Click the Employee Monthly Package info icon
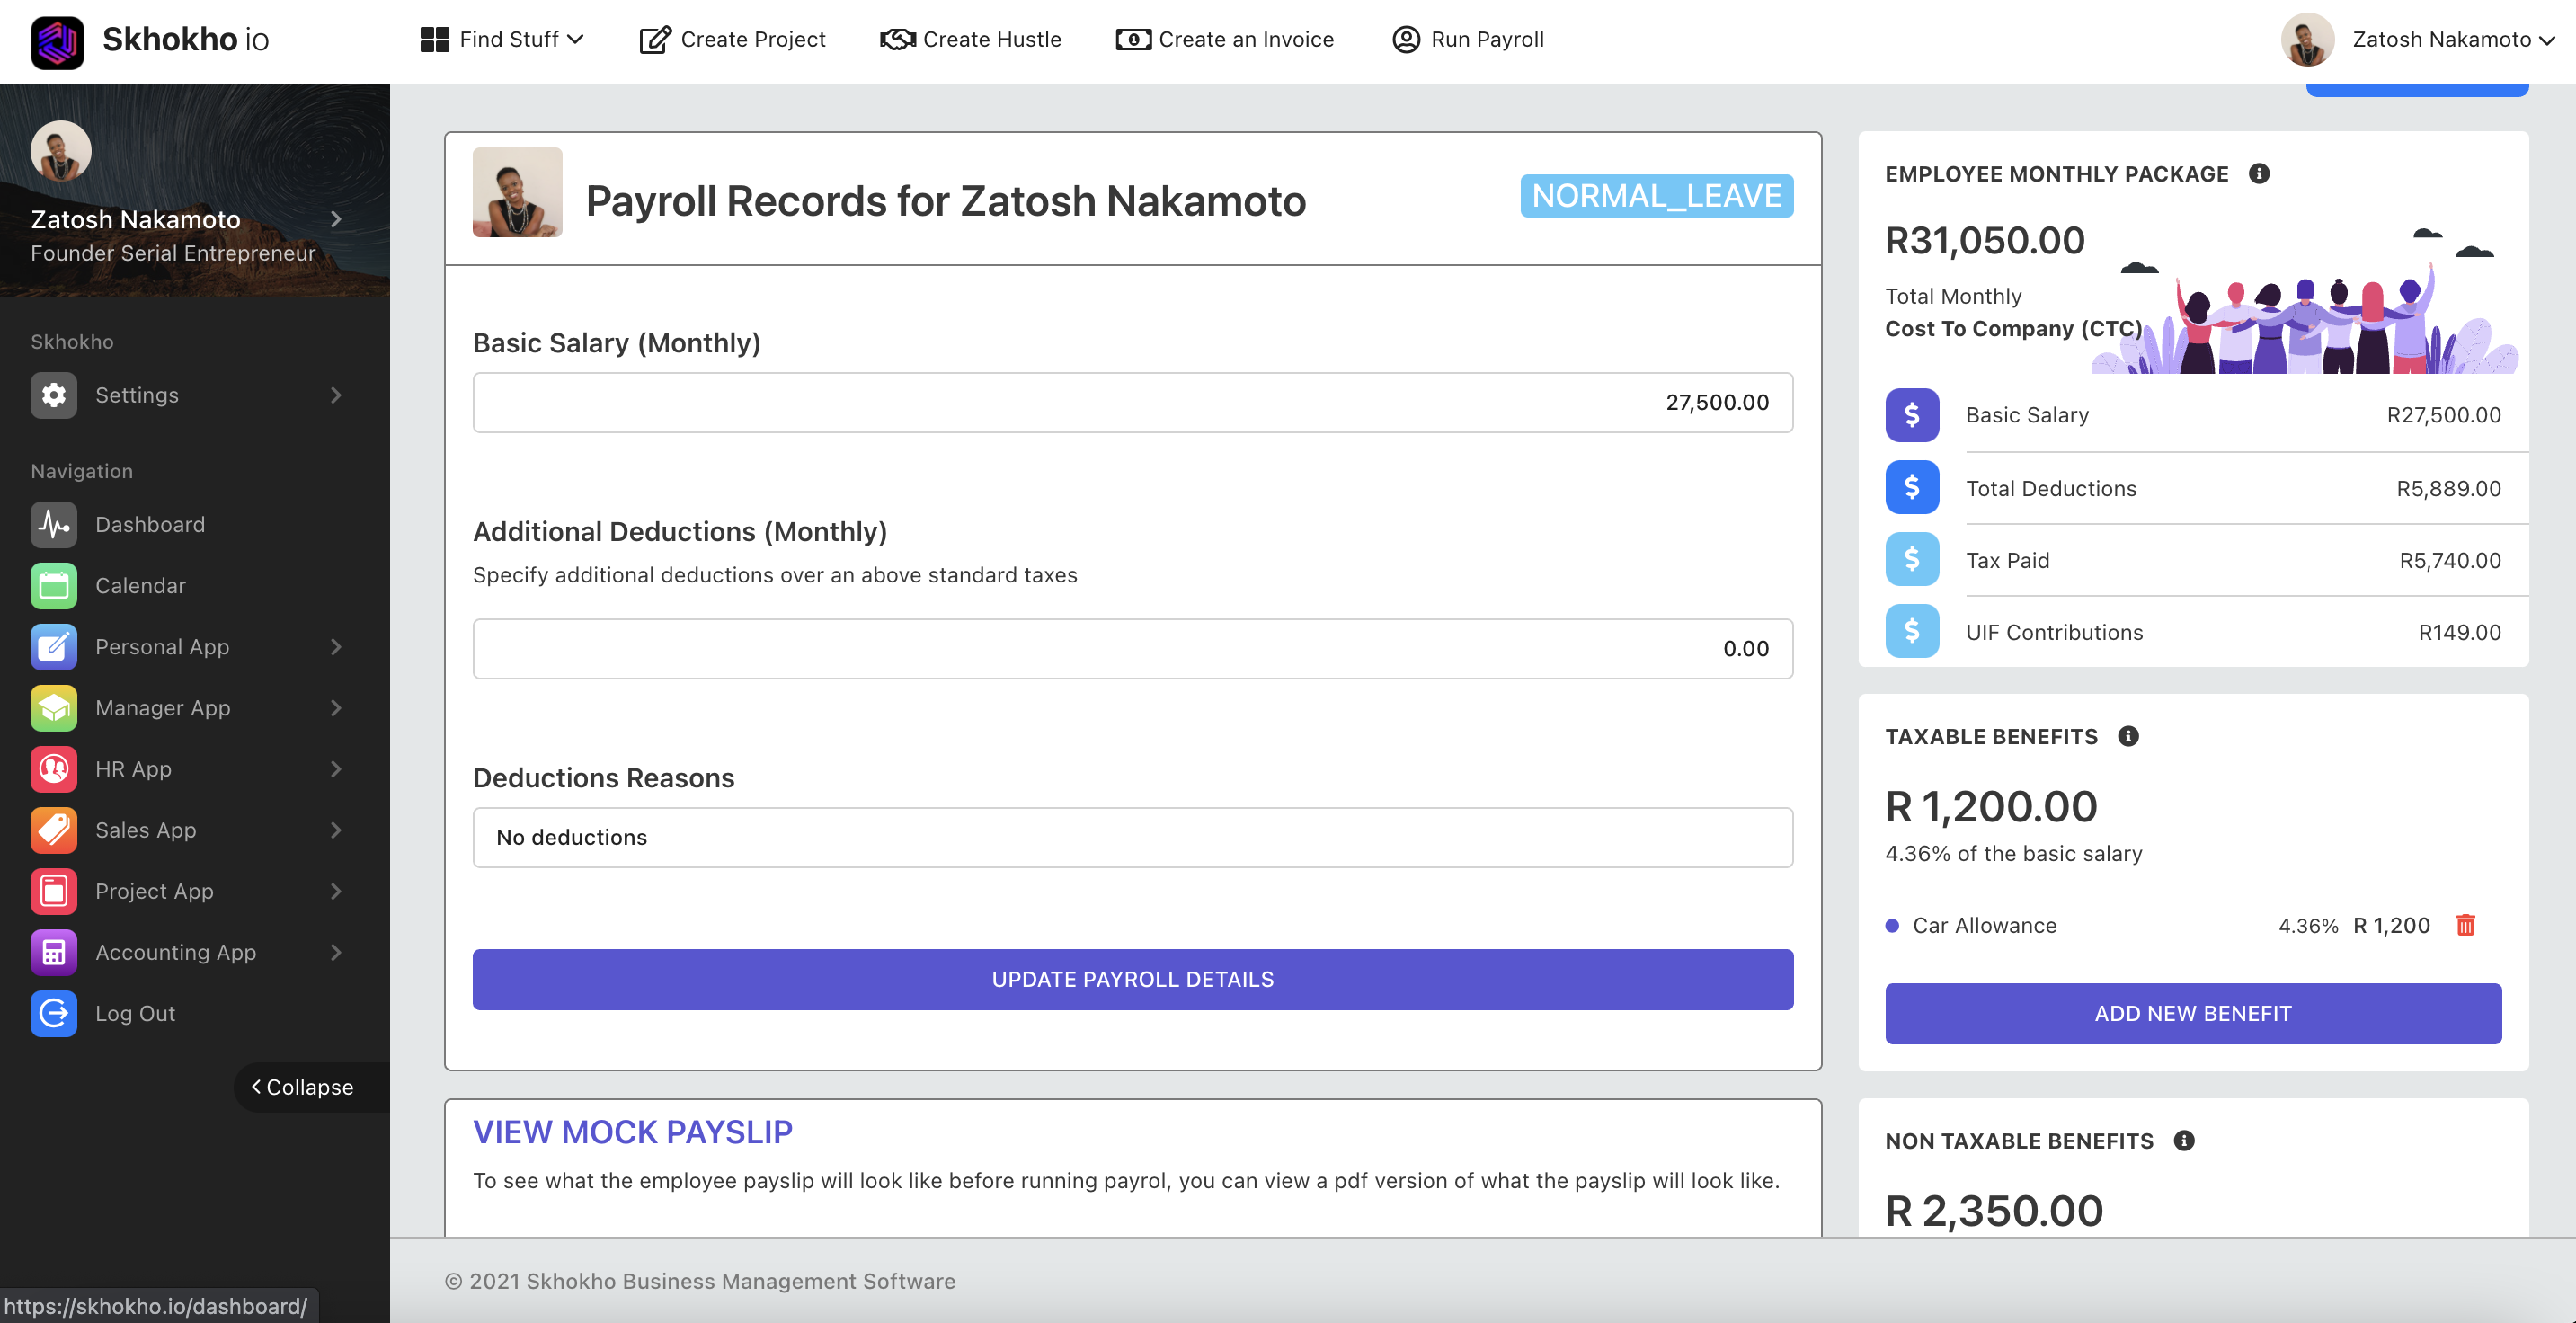The width and height of the screenshot is (2576, 1323). (x=2258, y=174)
